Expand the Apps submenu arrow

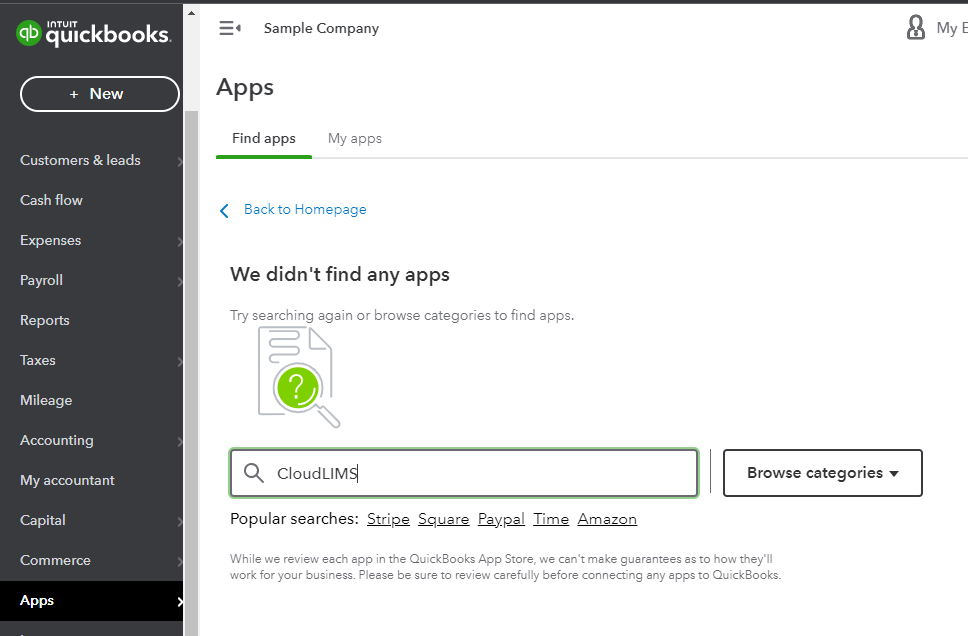pyautogui.click(x=180, y=602)
